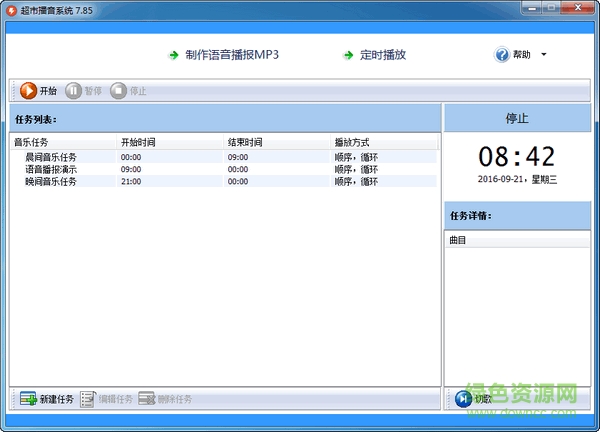Click end time 09:00 of 晨间音乐任务
This screenshot has width=600, height=432.
(238, 157)
